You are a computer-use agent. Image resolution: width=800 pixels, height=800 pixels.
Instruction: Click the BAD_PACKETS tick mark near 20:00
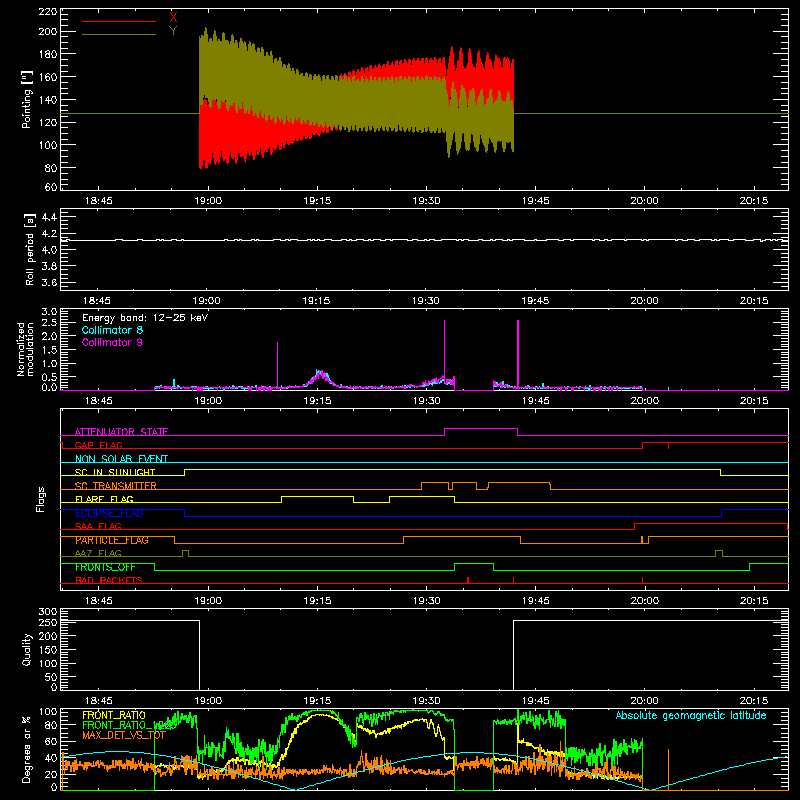(x=642, y=580)
